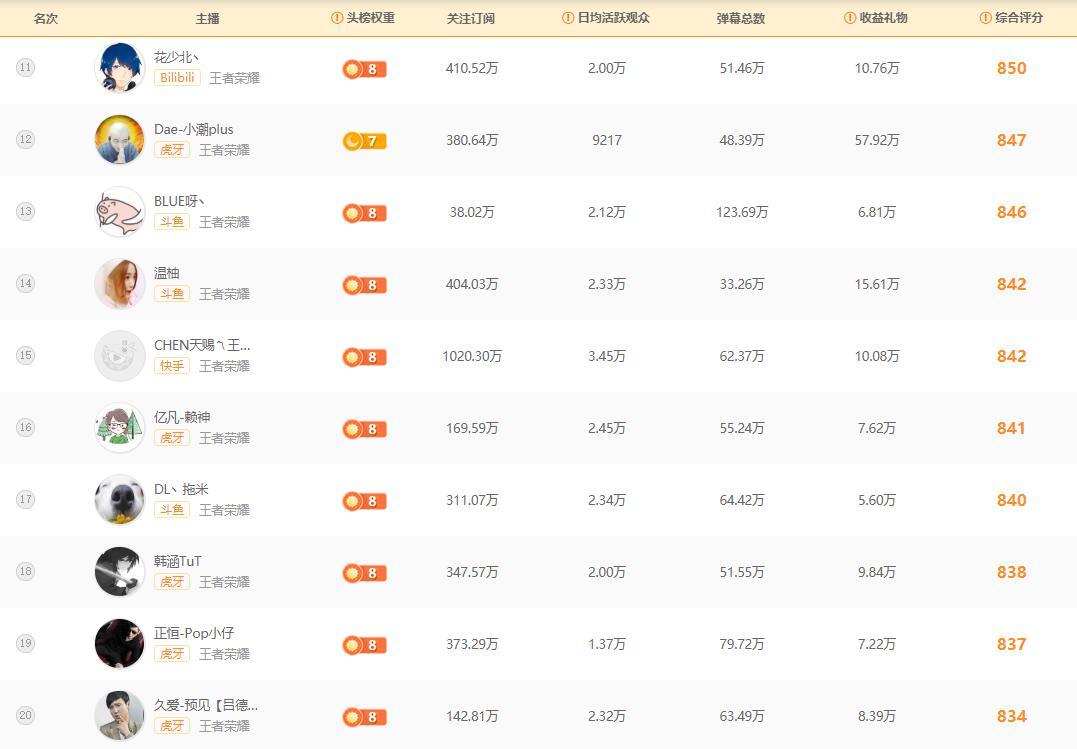Click info icon beside 综合评分 header
Viewport: 1077px width, 749px height.
point(986,18)
